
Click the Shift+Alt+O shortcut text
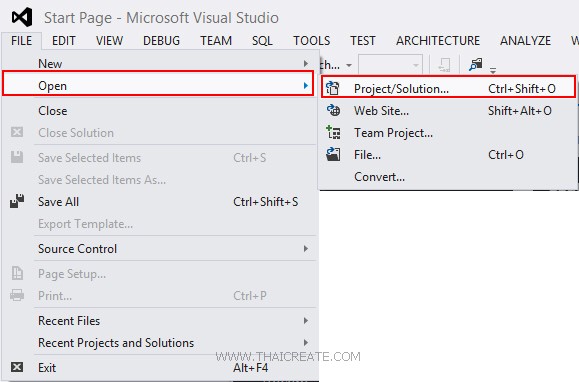click(520, 110)
